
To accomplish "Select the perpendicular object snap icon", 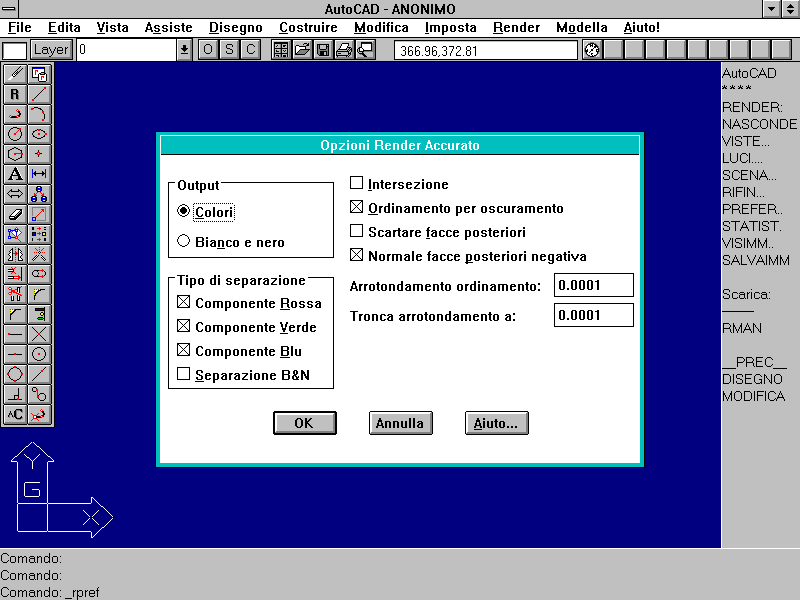I will pyautogui.click(x=15, y=394).
